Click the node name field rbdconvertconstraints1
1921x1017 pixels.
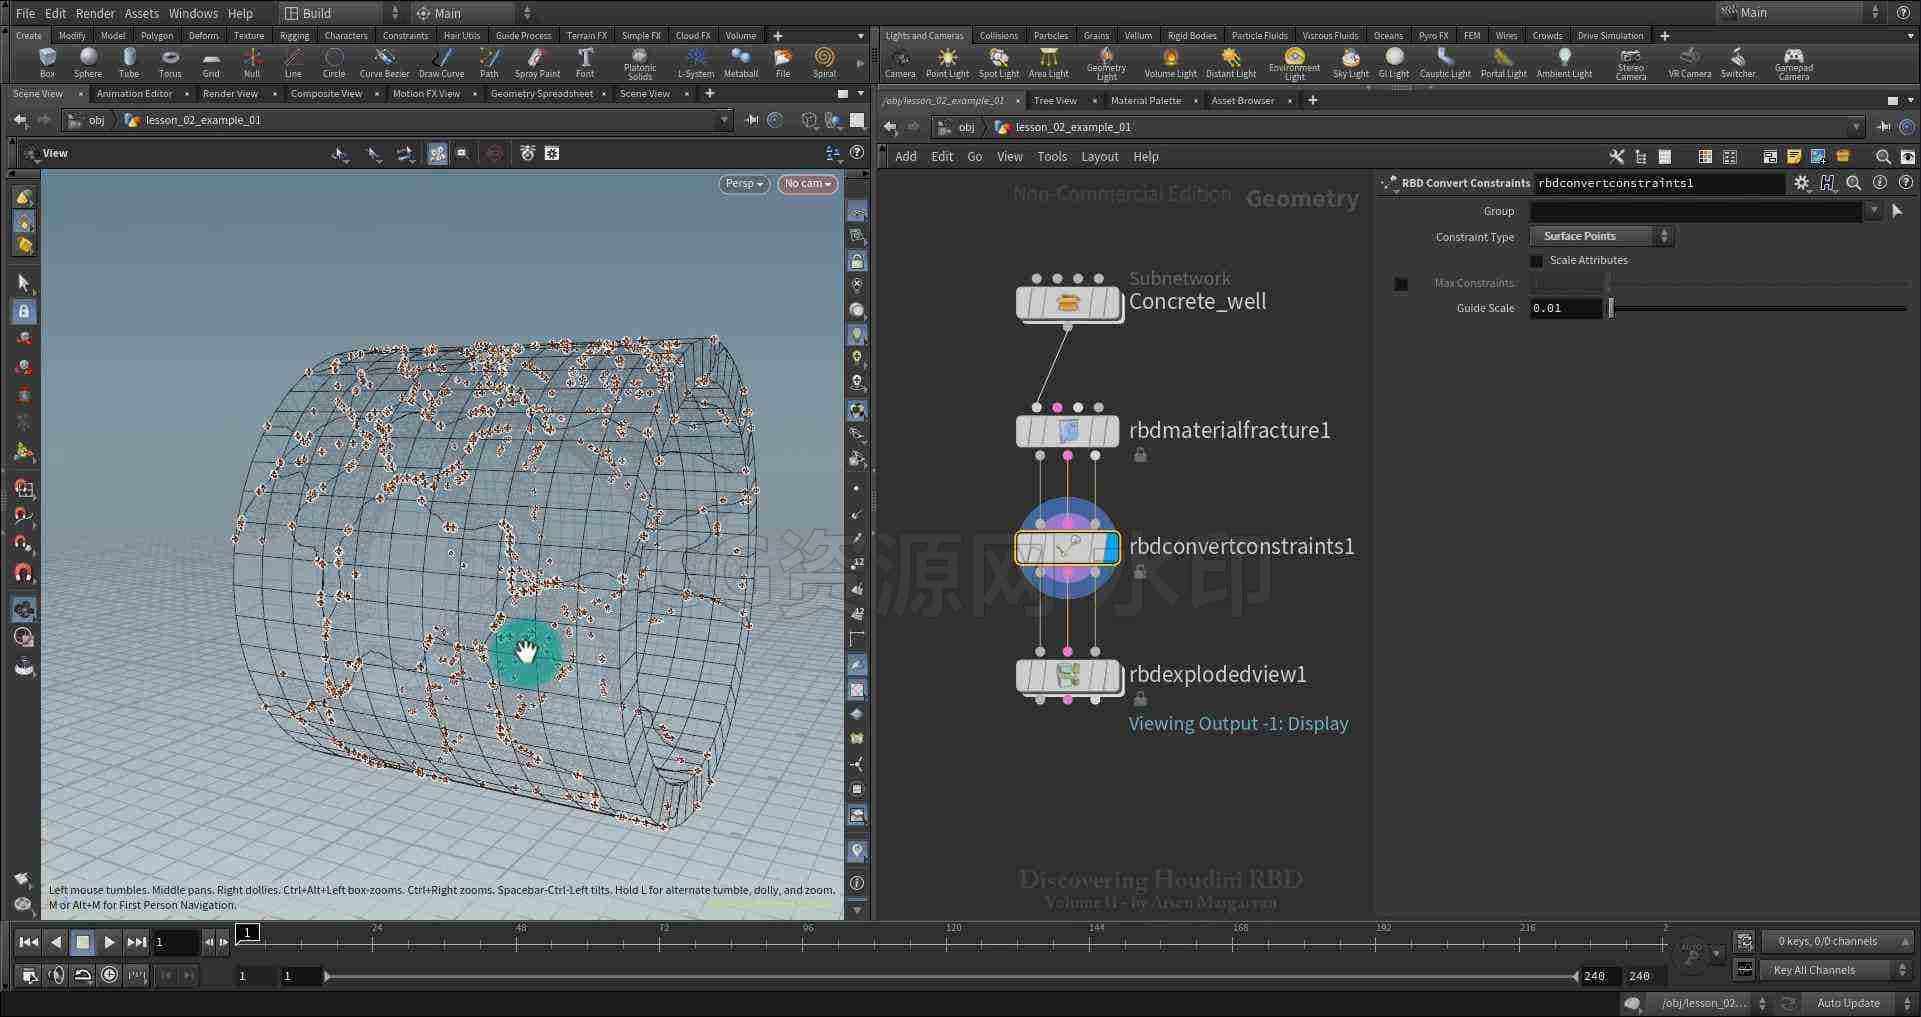tap(1659, 183)
